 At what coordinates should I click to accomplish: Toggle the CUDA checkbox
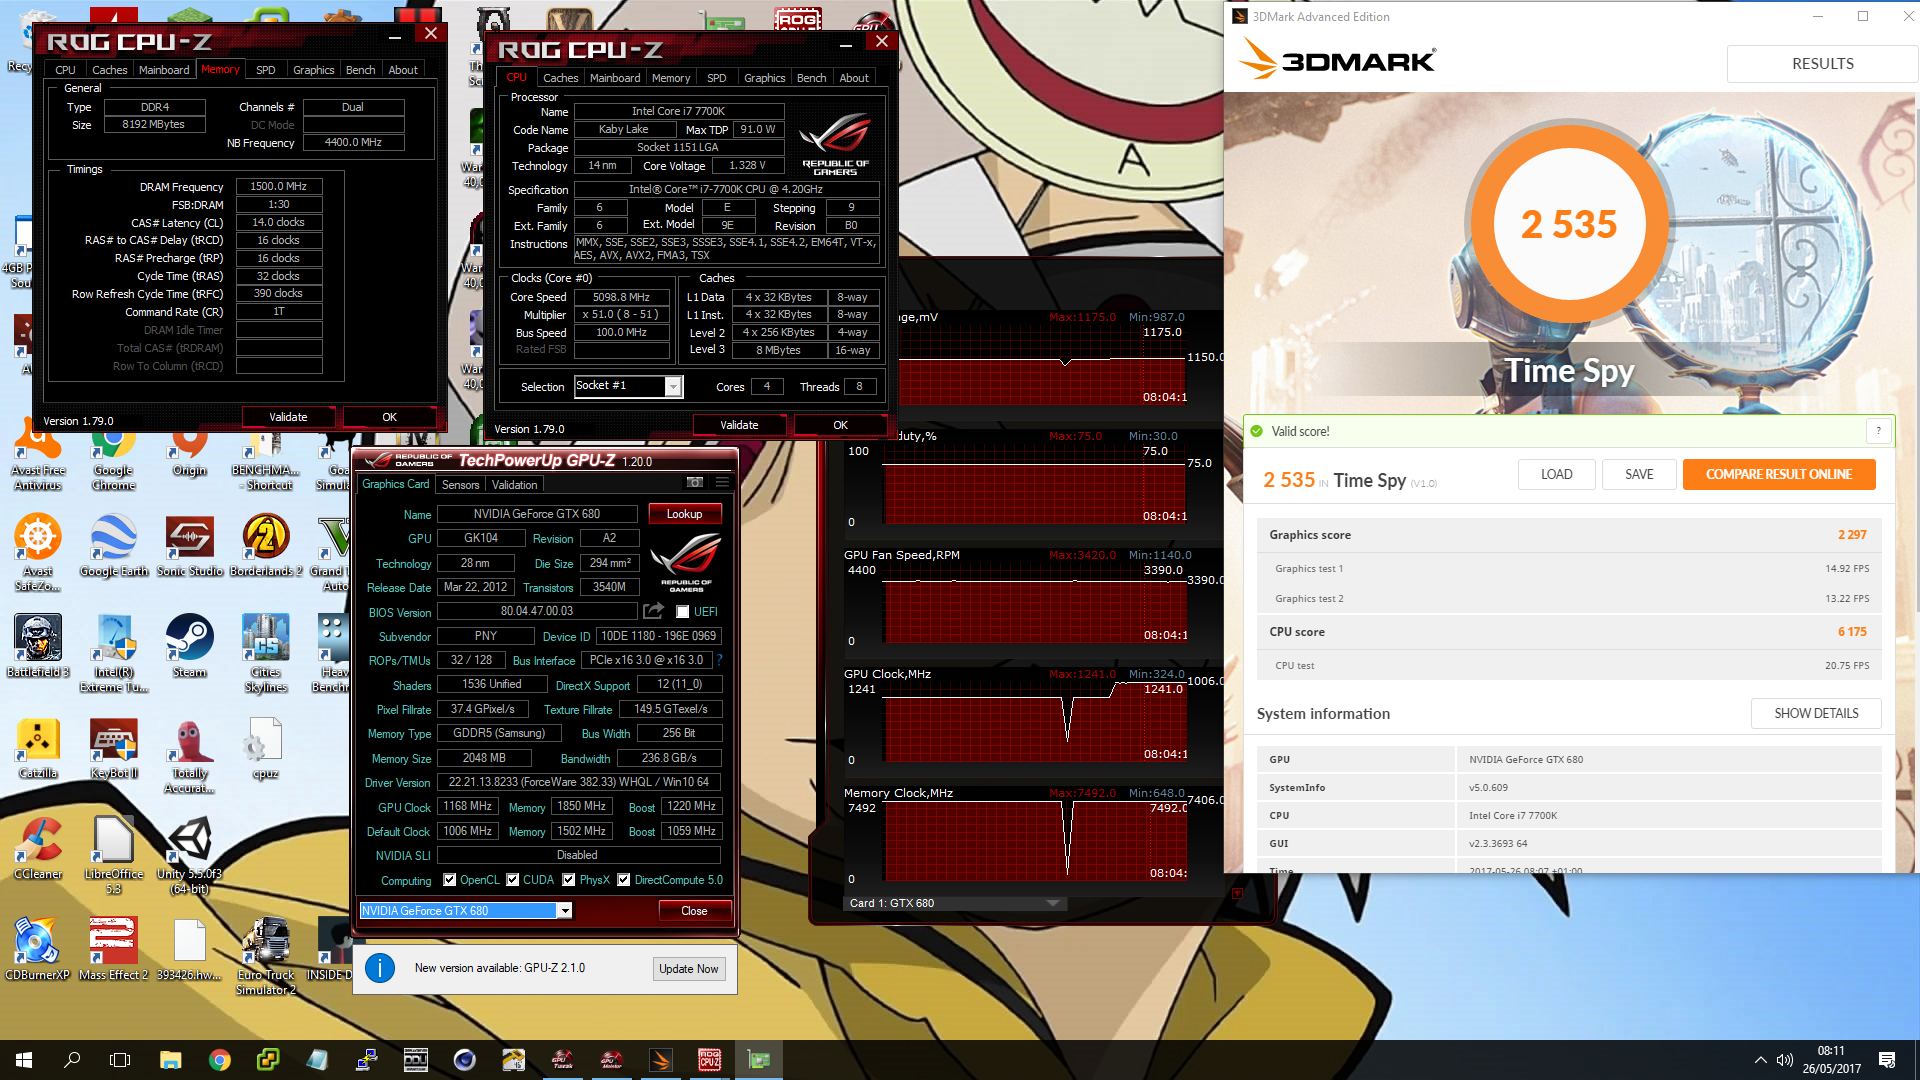point(513,880)
